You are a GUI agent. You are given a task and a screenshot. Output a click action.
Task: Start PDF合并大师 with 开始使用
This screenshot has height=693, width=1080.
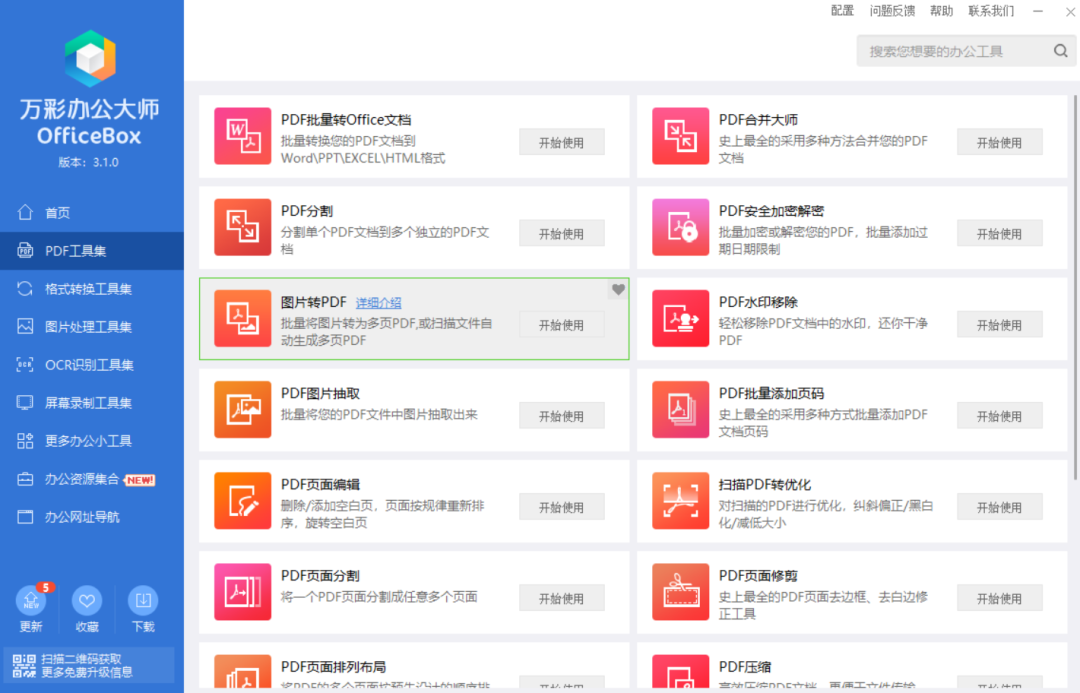(x=999, y=143)
